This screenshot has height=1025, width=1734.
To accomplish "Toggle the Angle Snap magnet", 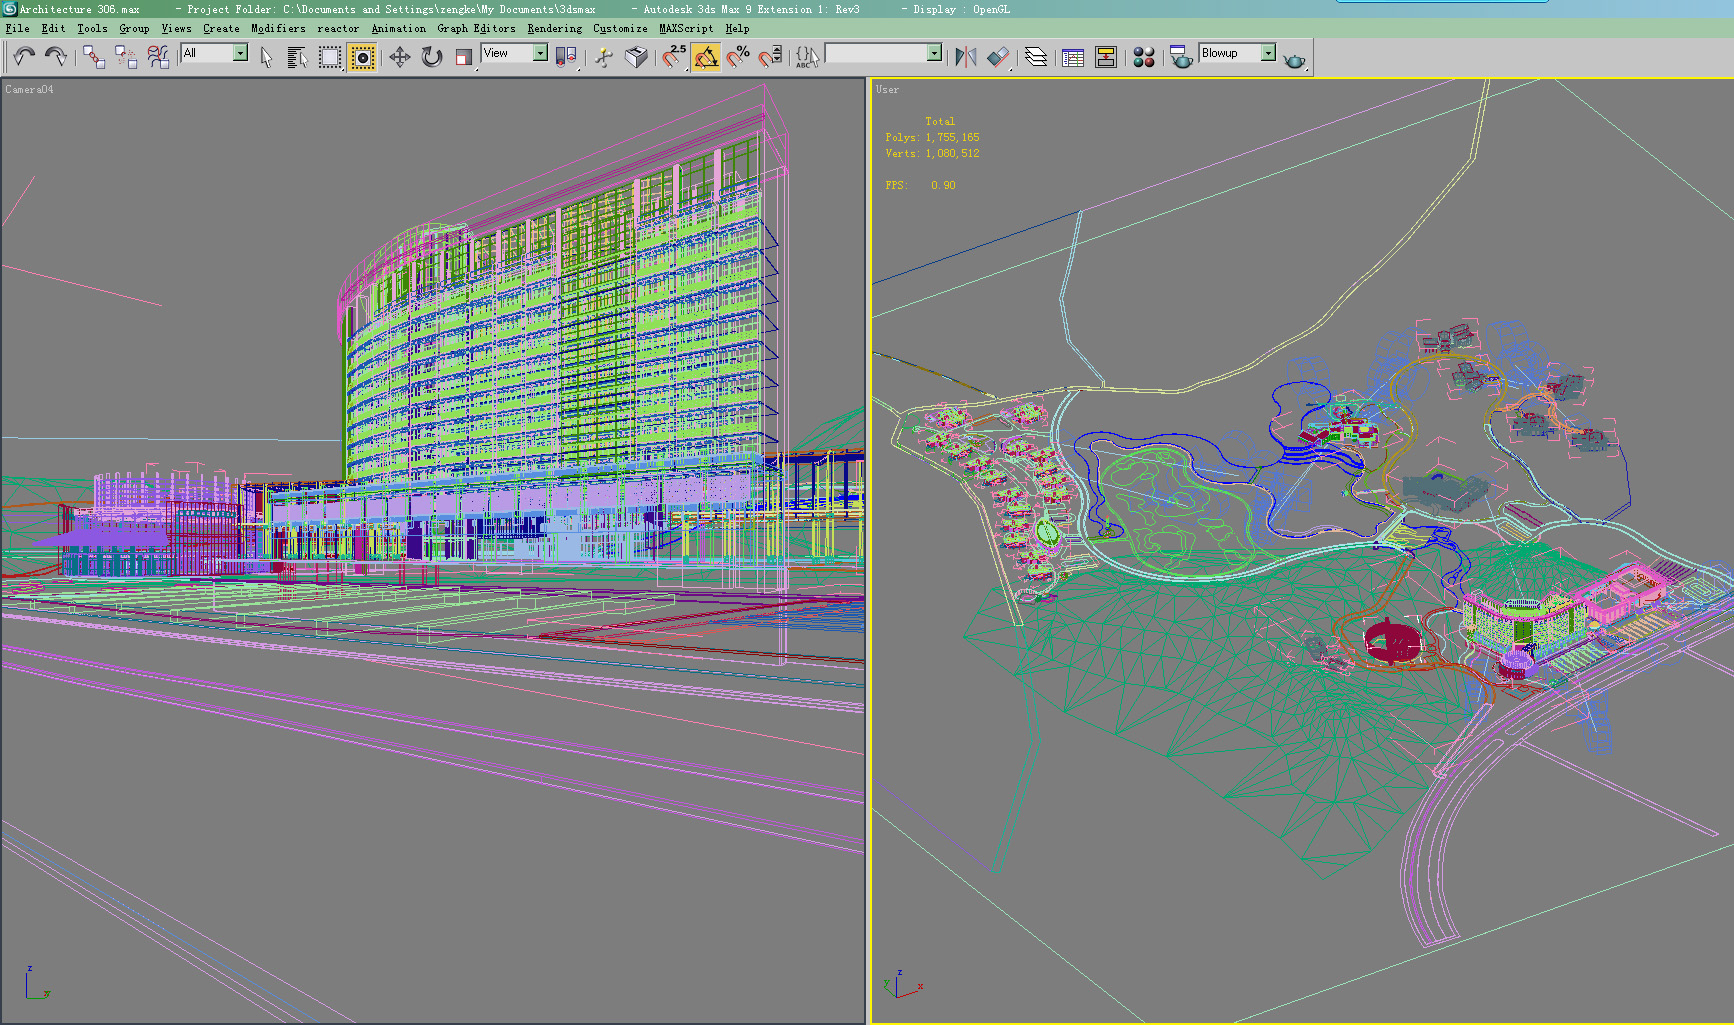I will 706,57.
